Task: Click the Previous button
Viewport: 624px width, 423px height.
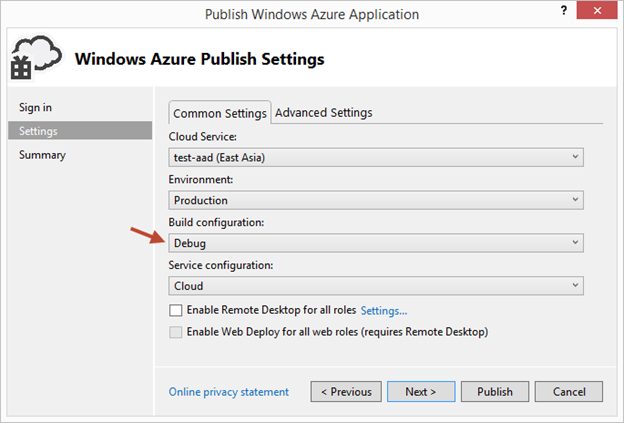Action: point(346,392)
